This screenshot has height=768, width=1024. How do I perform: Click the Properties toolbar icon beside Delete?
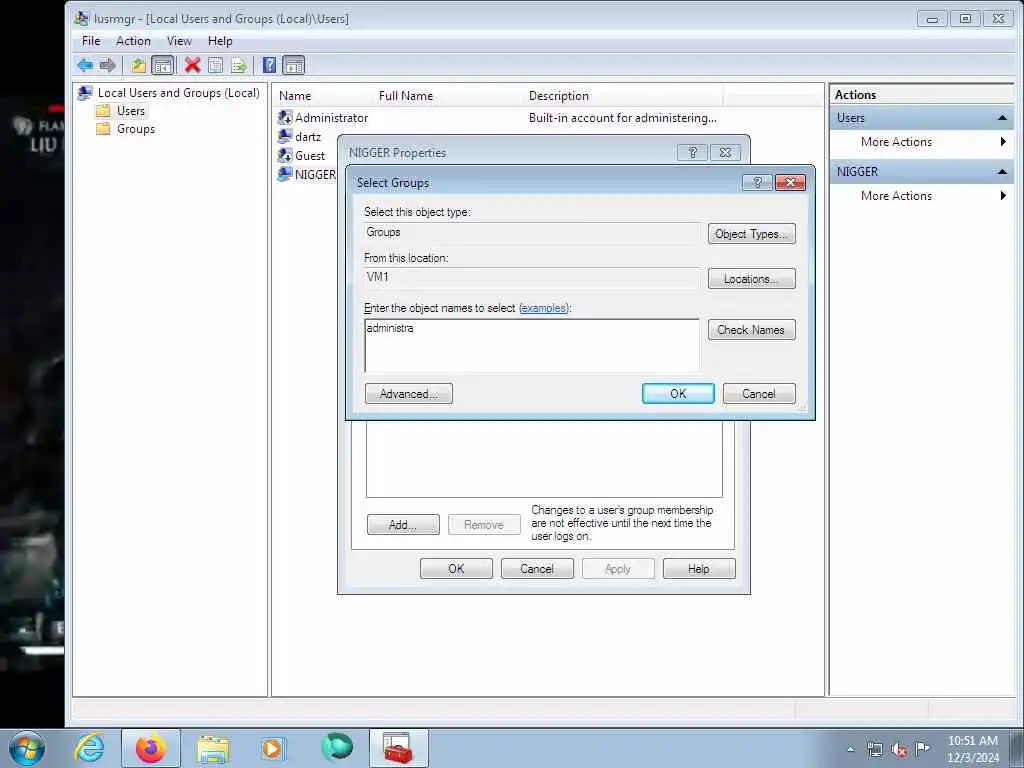(216, 65)
